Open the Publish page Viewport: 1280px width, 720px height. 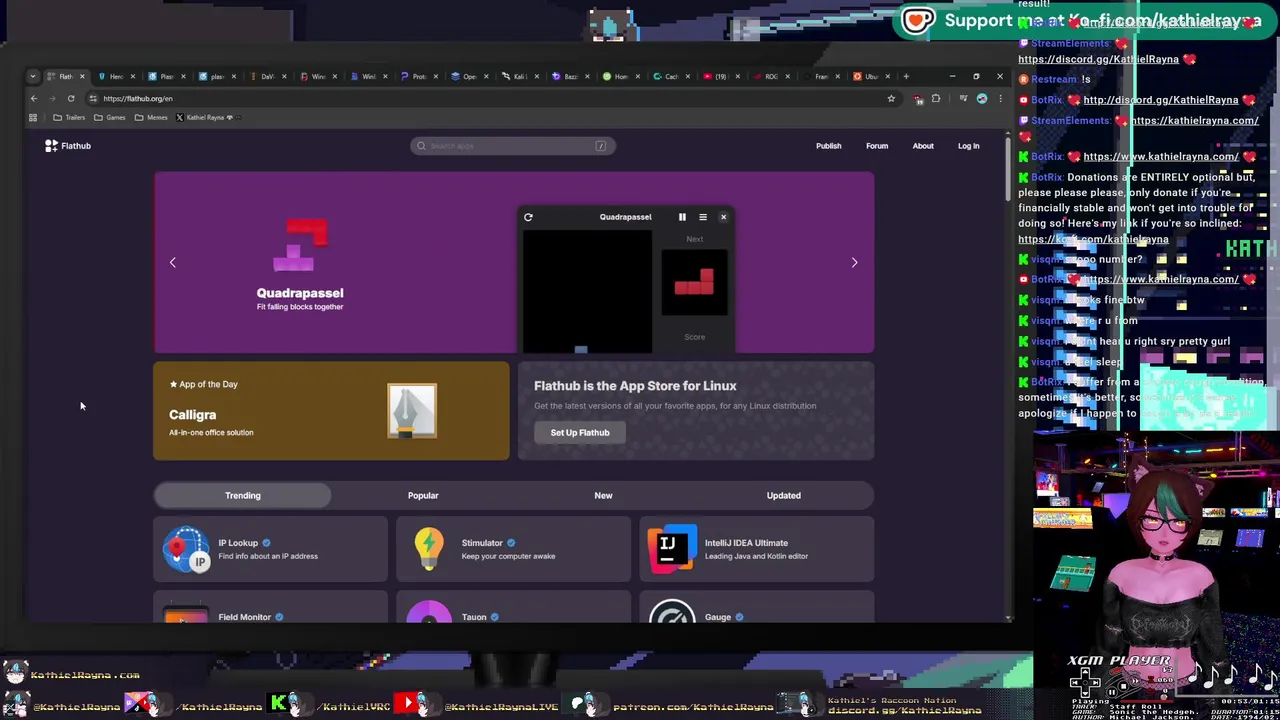point(828,146)
